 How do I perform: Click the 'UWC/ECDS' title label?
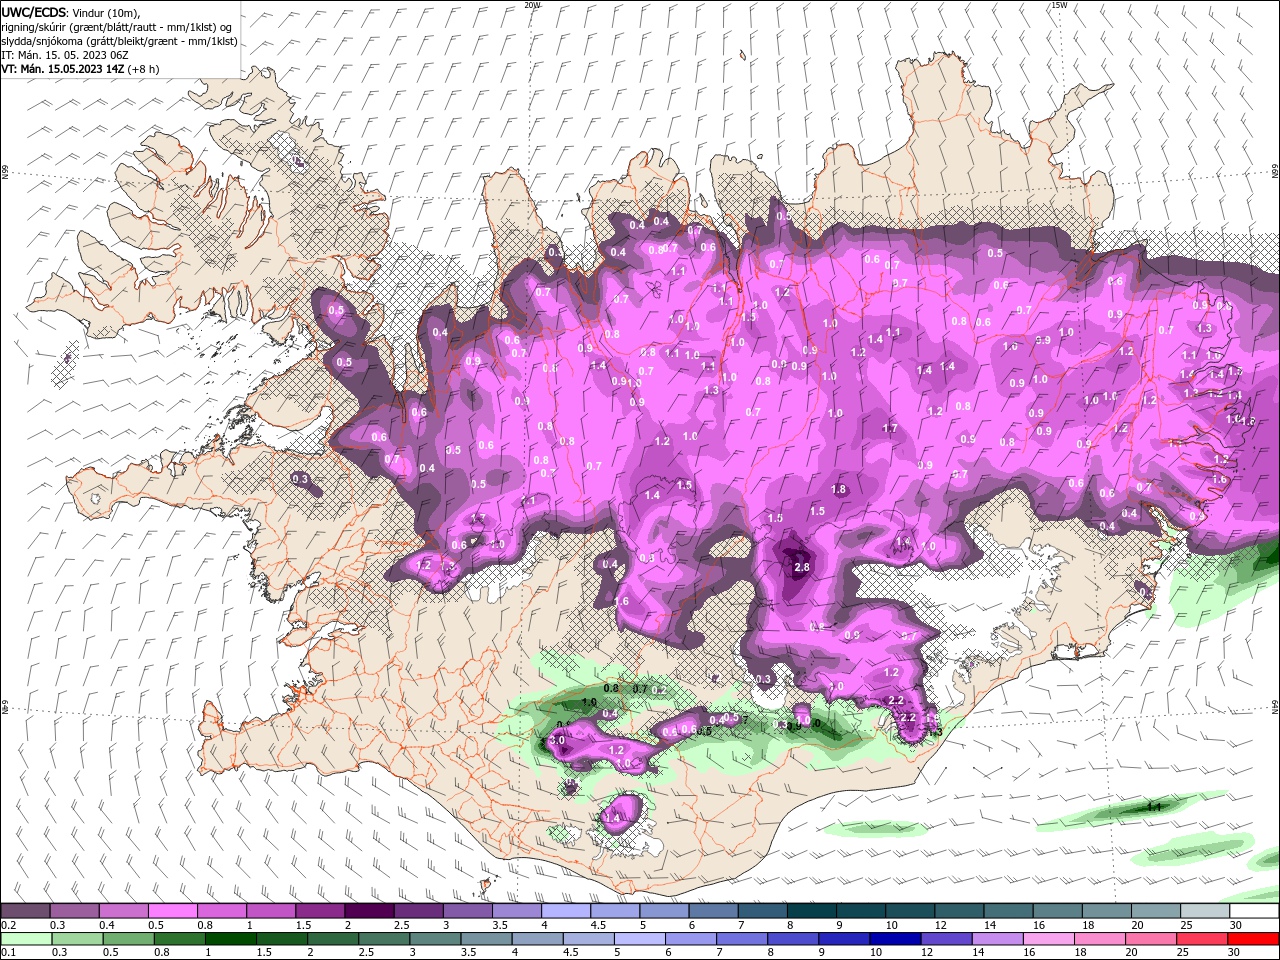pos(33,12)
